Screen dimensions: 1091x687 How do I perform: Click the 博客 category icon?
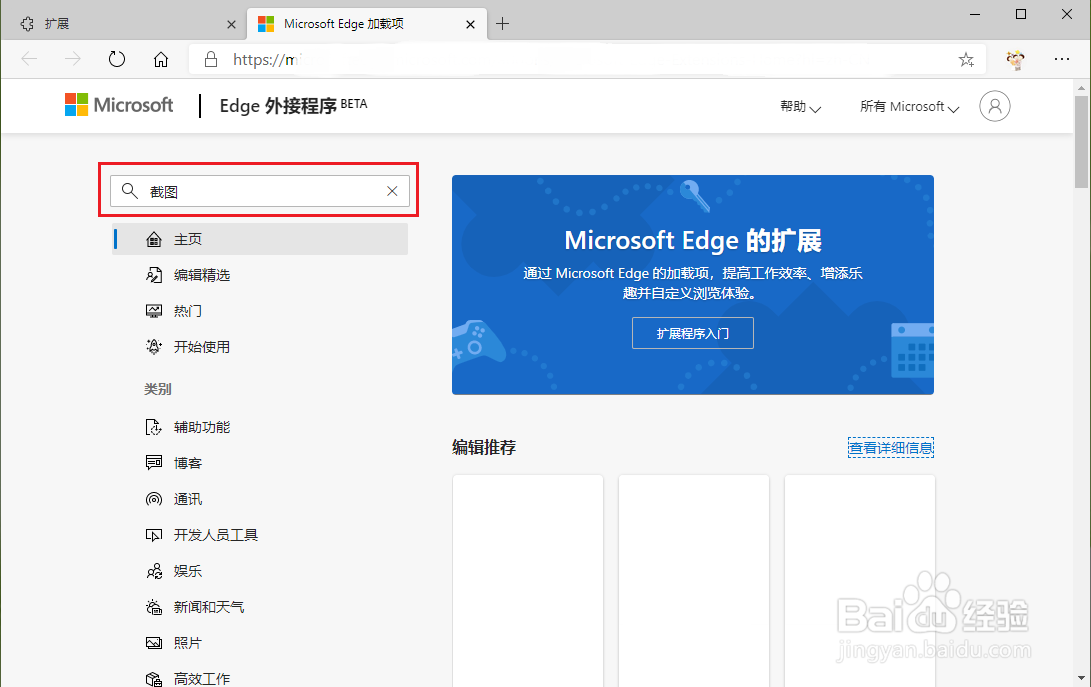[x=154, y=463]
